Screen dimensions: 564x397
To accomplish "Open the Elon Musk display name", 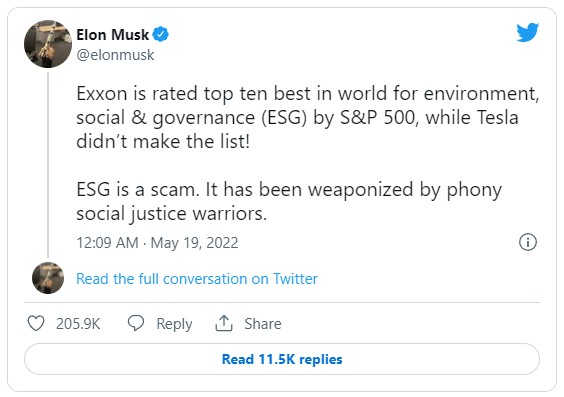I will point(113,35).
